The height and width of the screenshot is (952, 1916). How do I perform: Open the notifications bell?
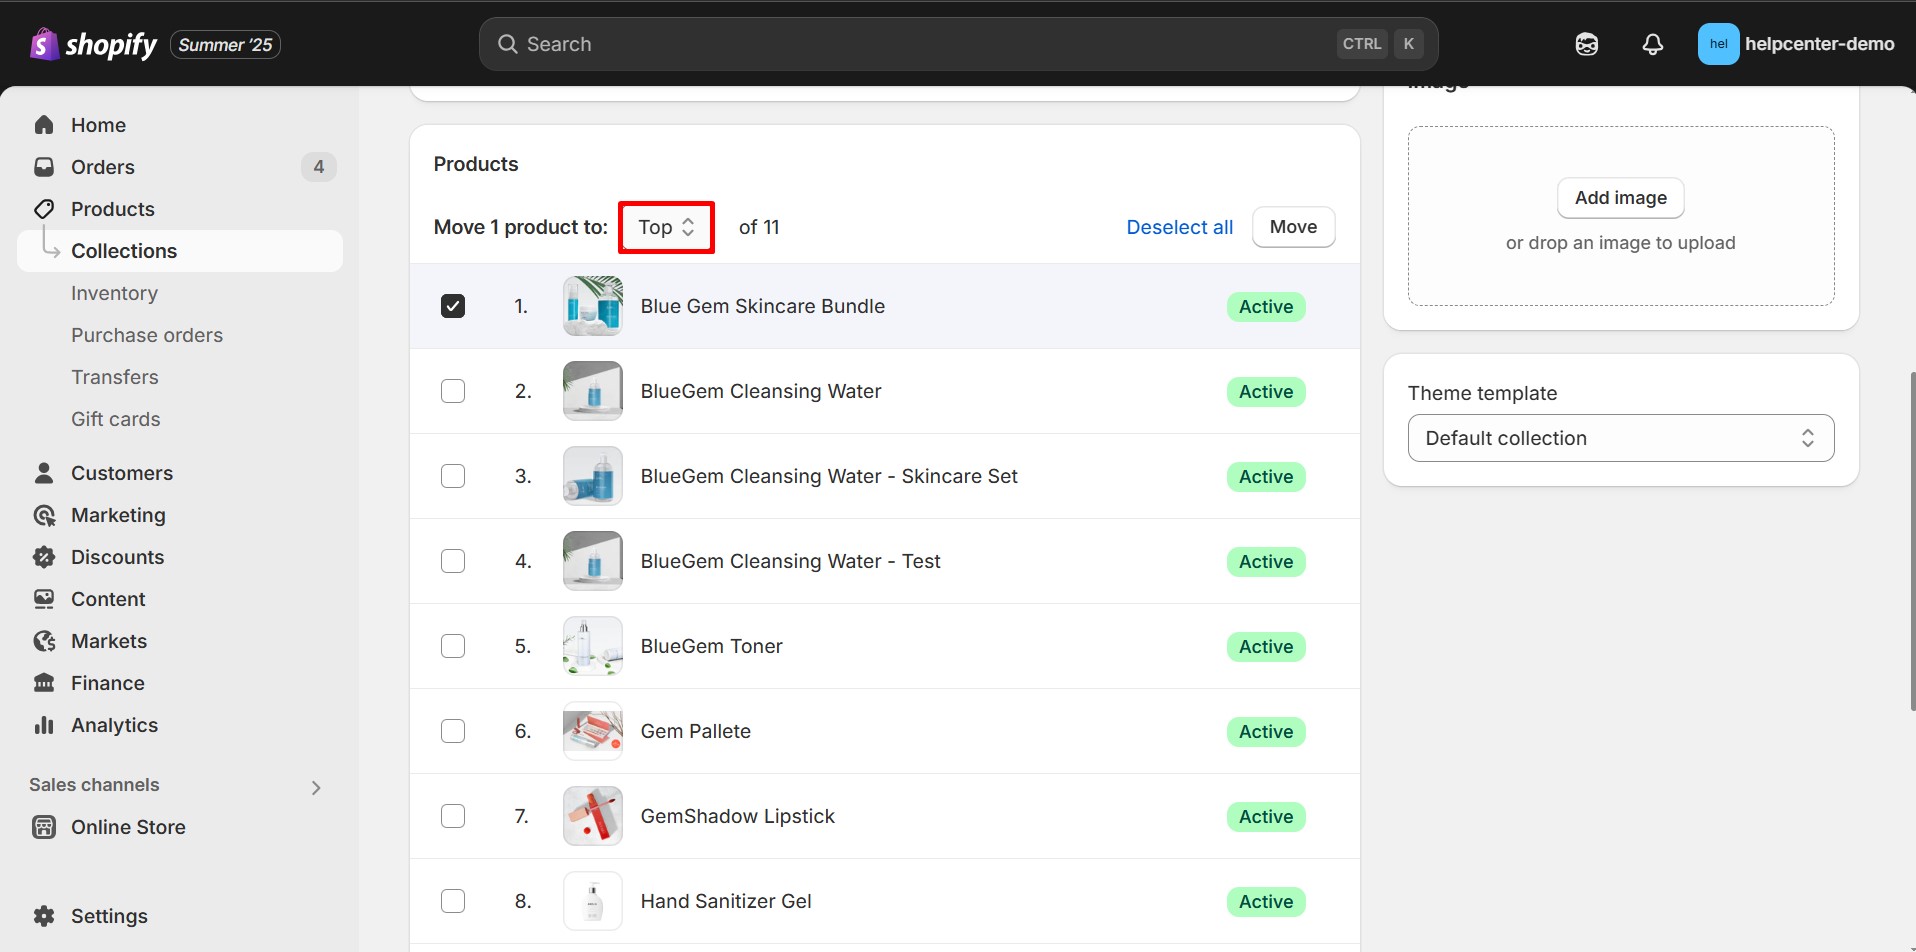pyautogui.click(x=1652, y=44)
